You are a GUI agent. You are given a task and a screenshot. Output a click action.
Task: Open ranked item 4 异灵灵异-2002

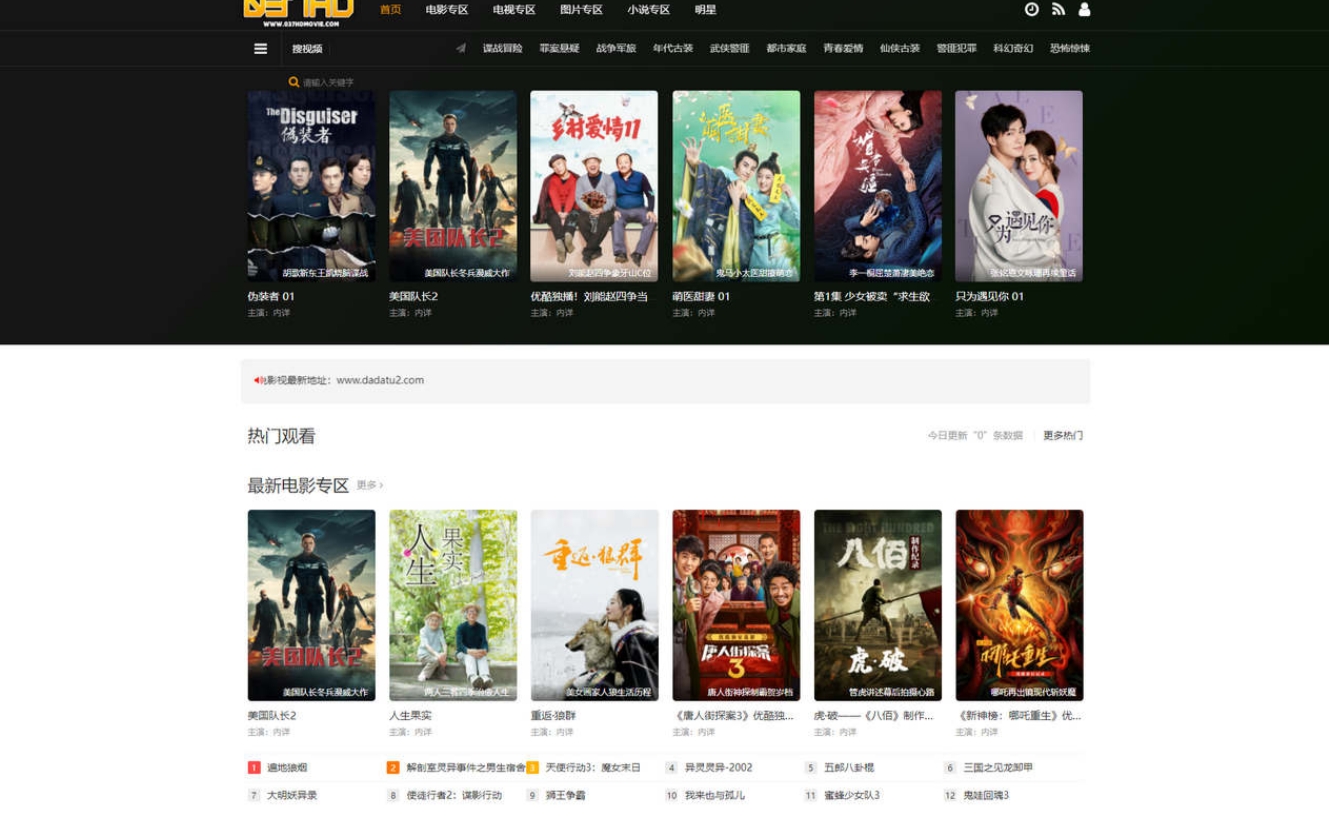[718, 768]
